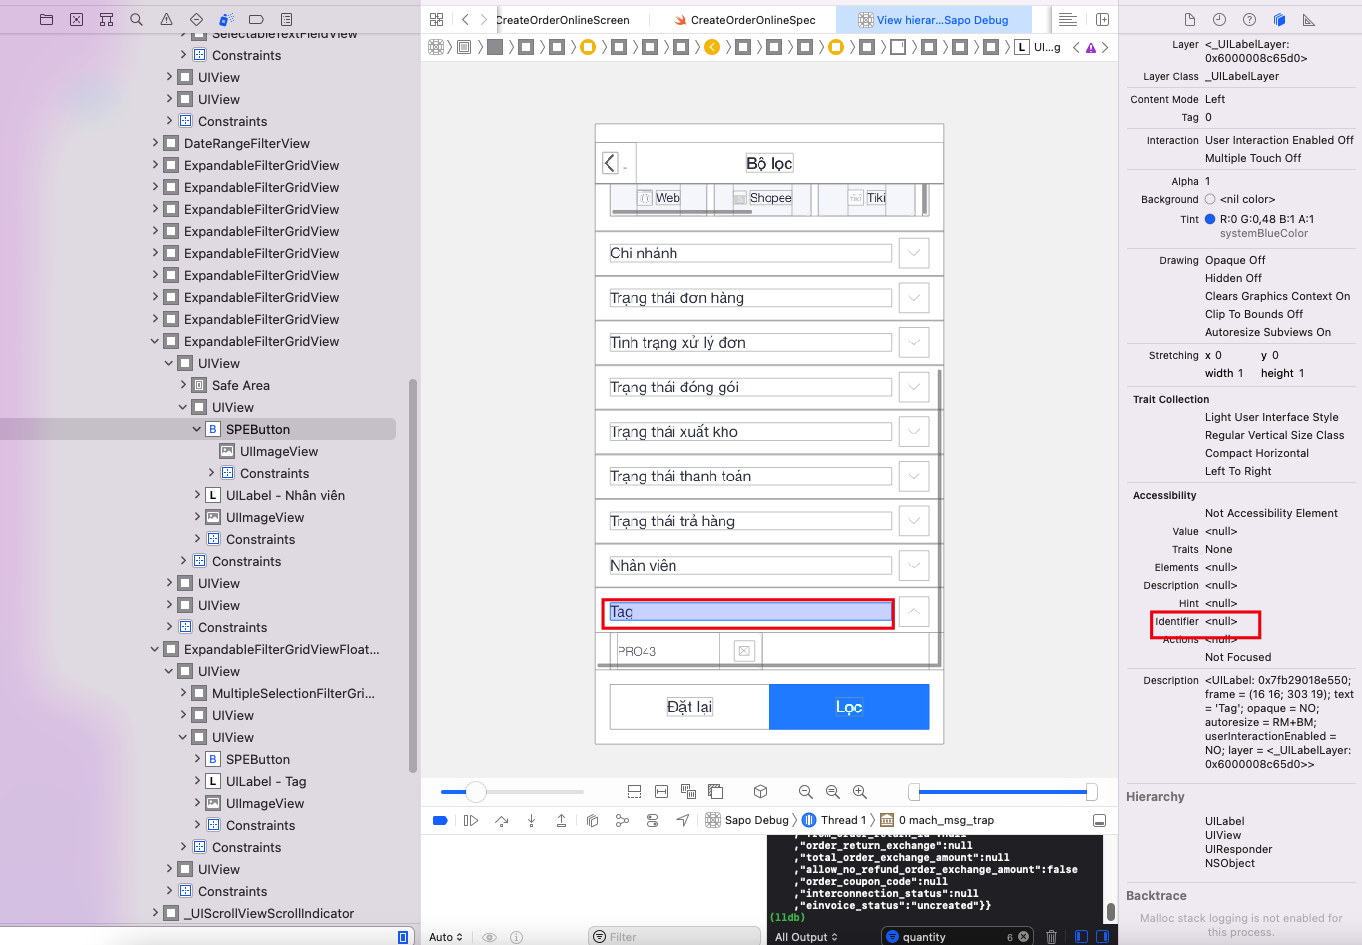1362x945 pixels.
Task: Click the Step Out debug button
Action: pyautogui.click(x=561, y=820)
